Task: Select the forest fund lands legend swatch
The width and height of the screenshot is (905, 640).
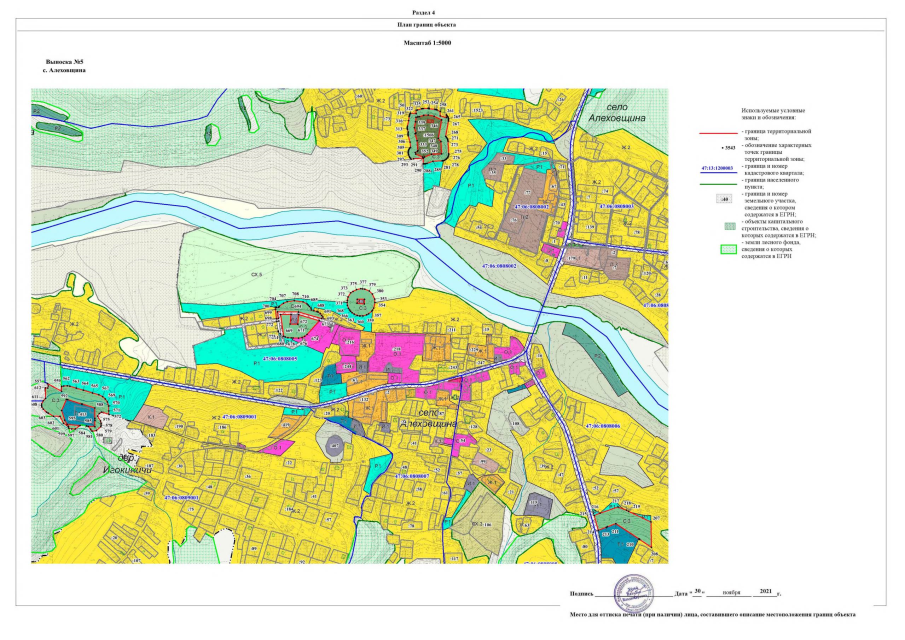Action: 730,251
